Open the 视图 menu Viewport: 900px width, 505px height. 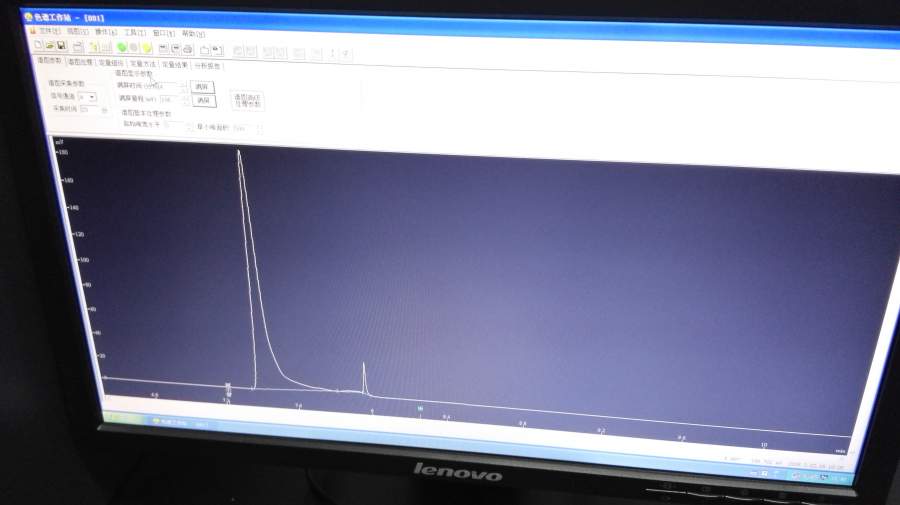(x=77, y=31)
